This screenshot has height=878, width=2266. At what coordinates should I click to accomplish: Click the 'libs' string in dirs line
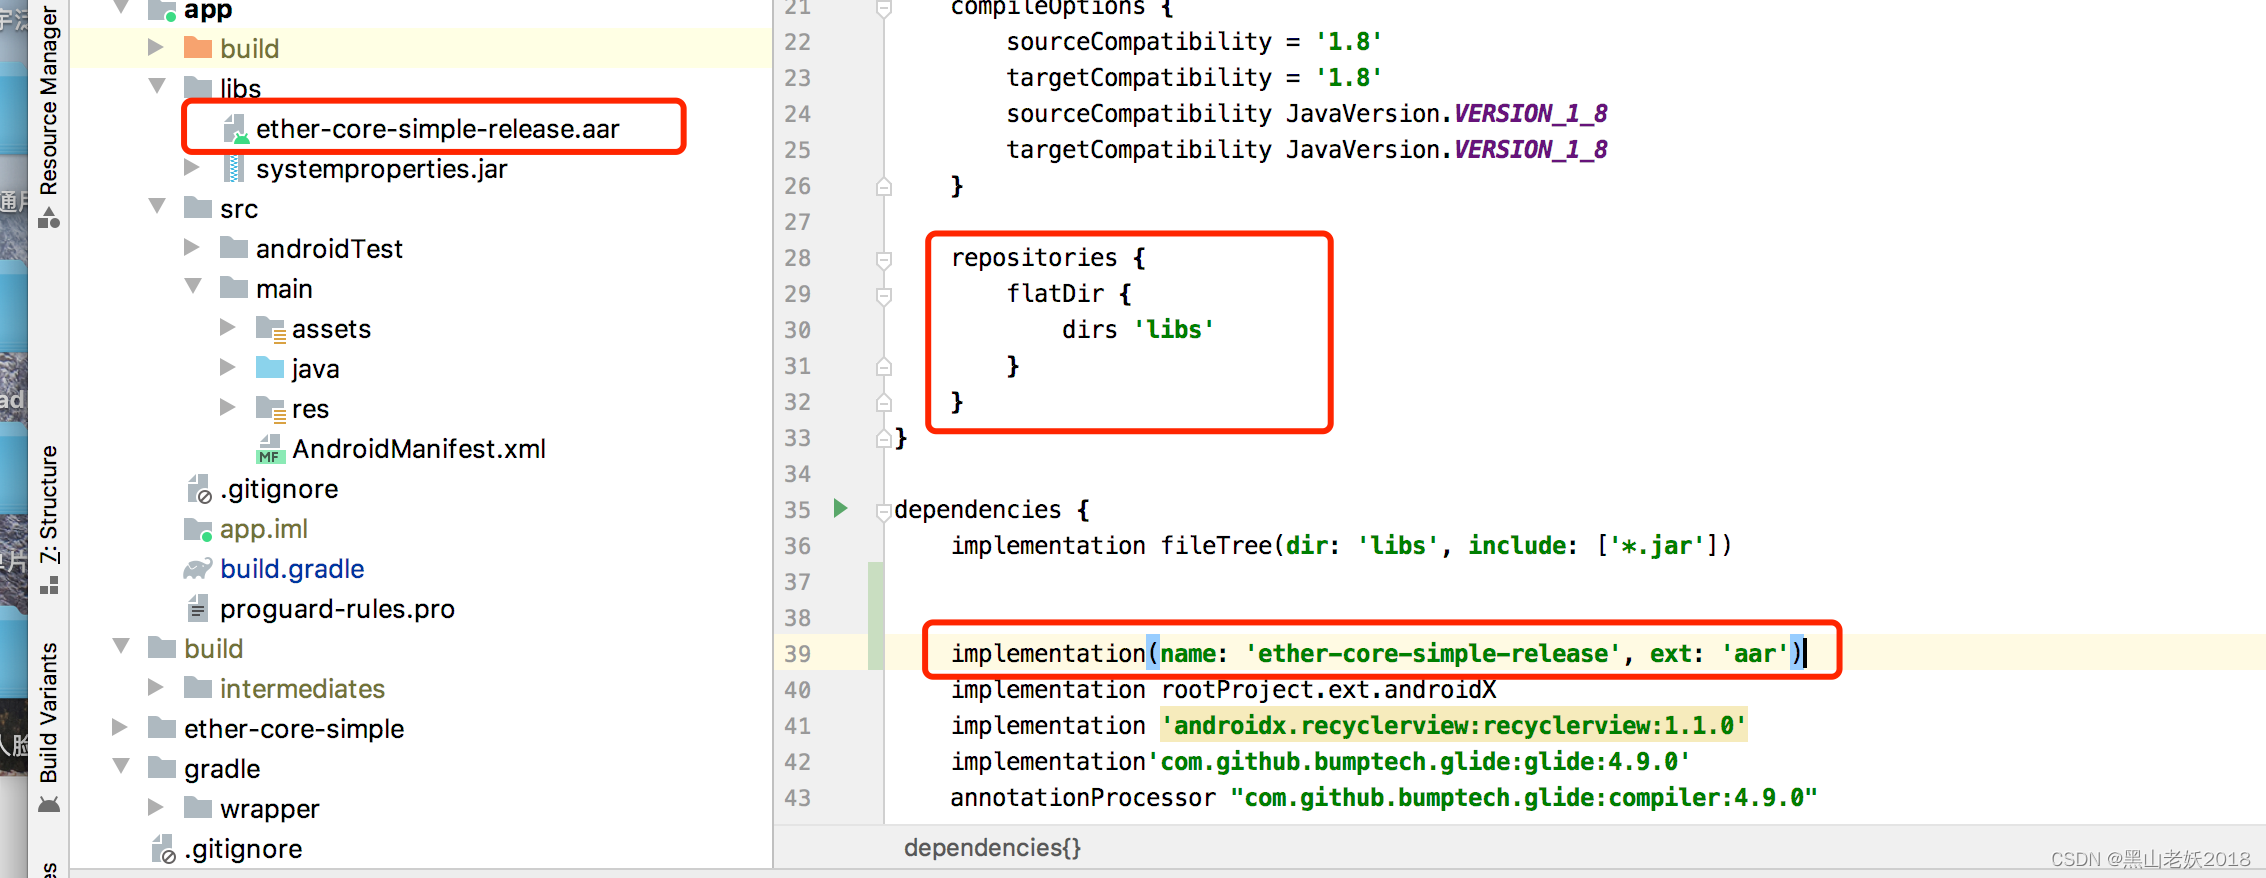click(1174, 329)
